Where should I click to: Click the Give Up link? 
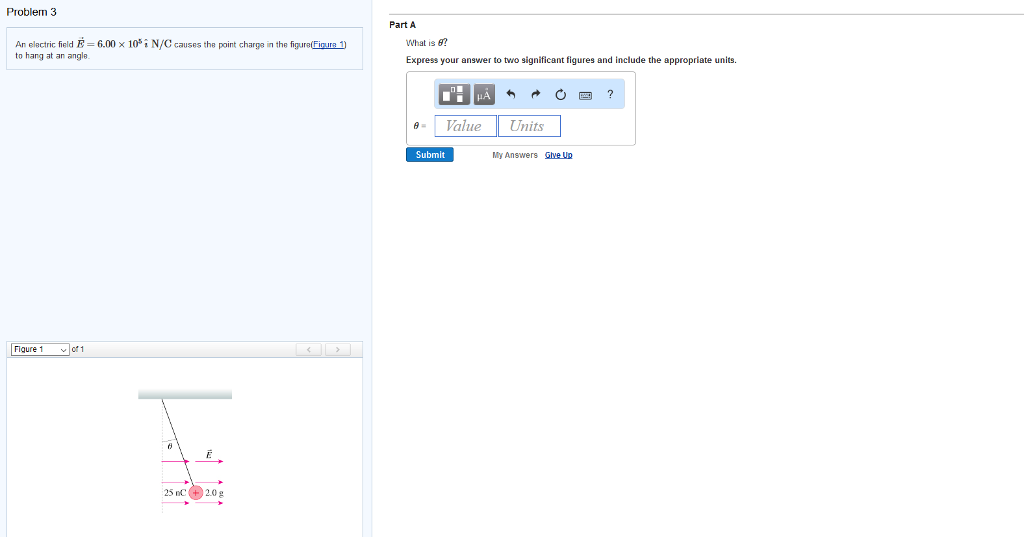pyautogui.click(x=558, y=155)
